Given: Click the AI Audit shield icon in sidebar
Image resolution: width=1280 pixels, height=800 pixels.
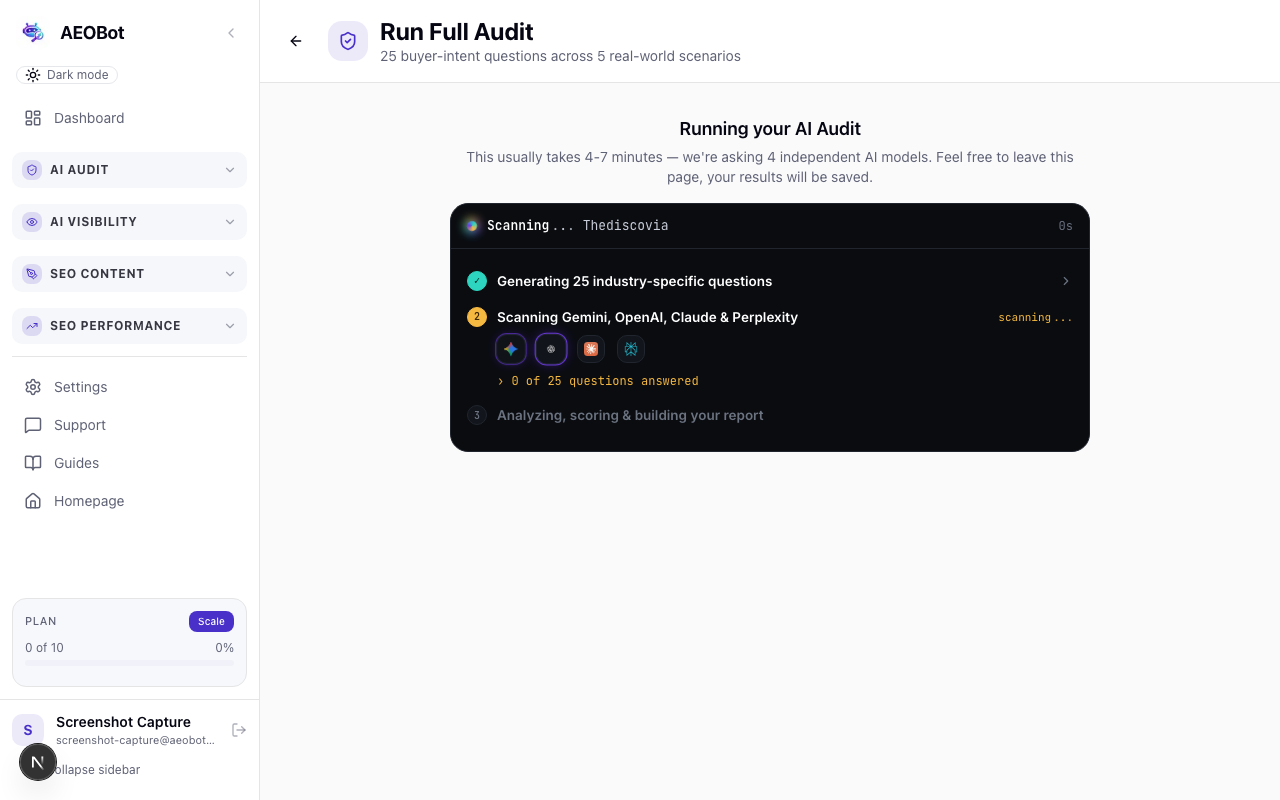Looking at the screenshot, I should pos(32,170).
